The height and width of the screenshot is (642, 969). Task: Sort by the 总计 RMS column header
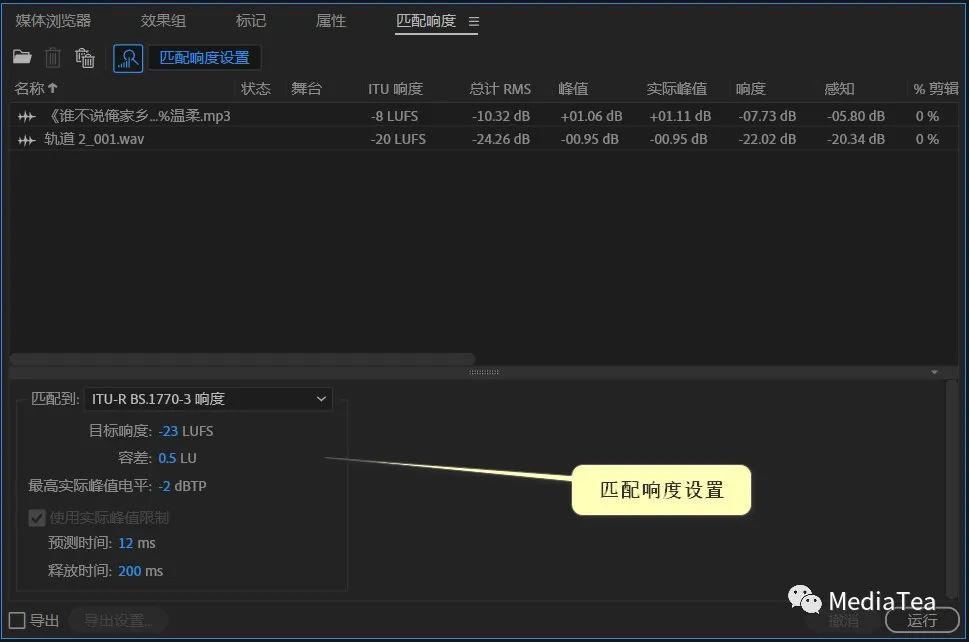500,89
